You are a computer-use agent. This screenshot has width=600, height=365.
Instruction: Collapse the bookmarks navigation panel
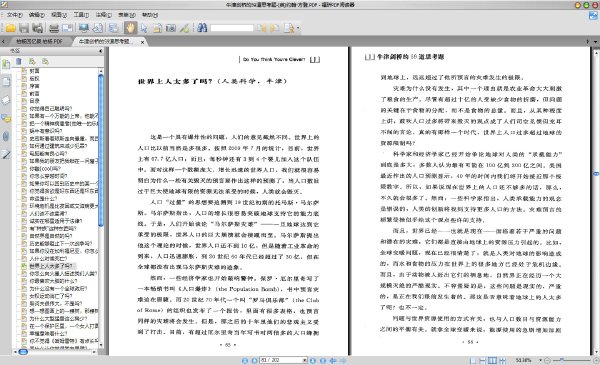101,51
